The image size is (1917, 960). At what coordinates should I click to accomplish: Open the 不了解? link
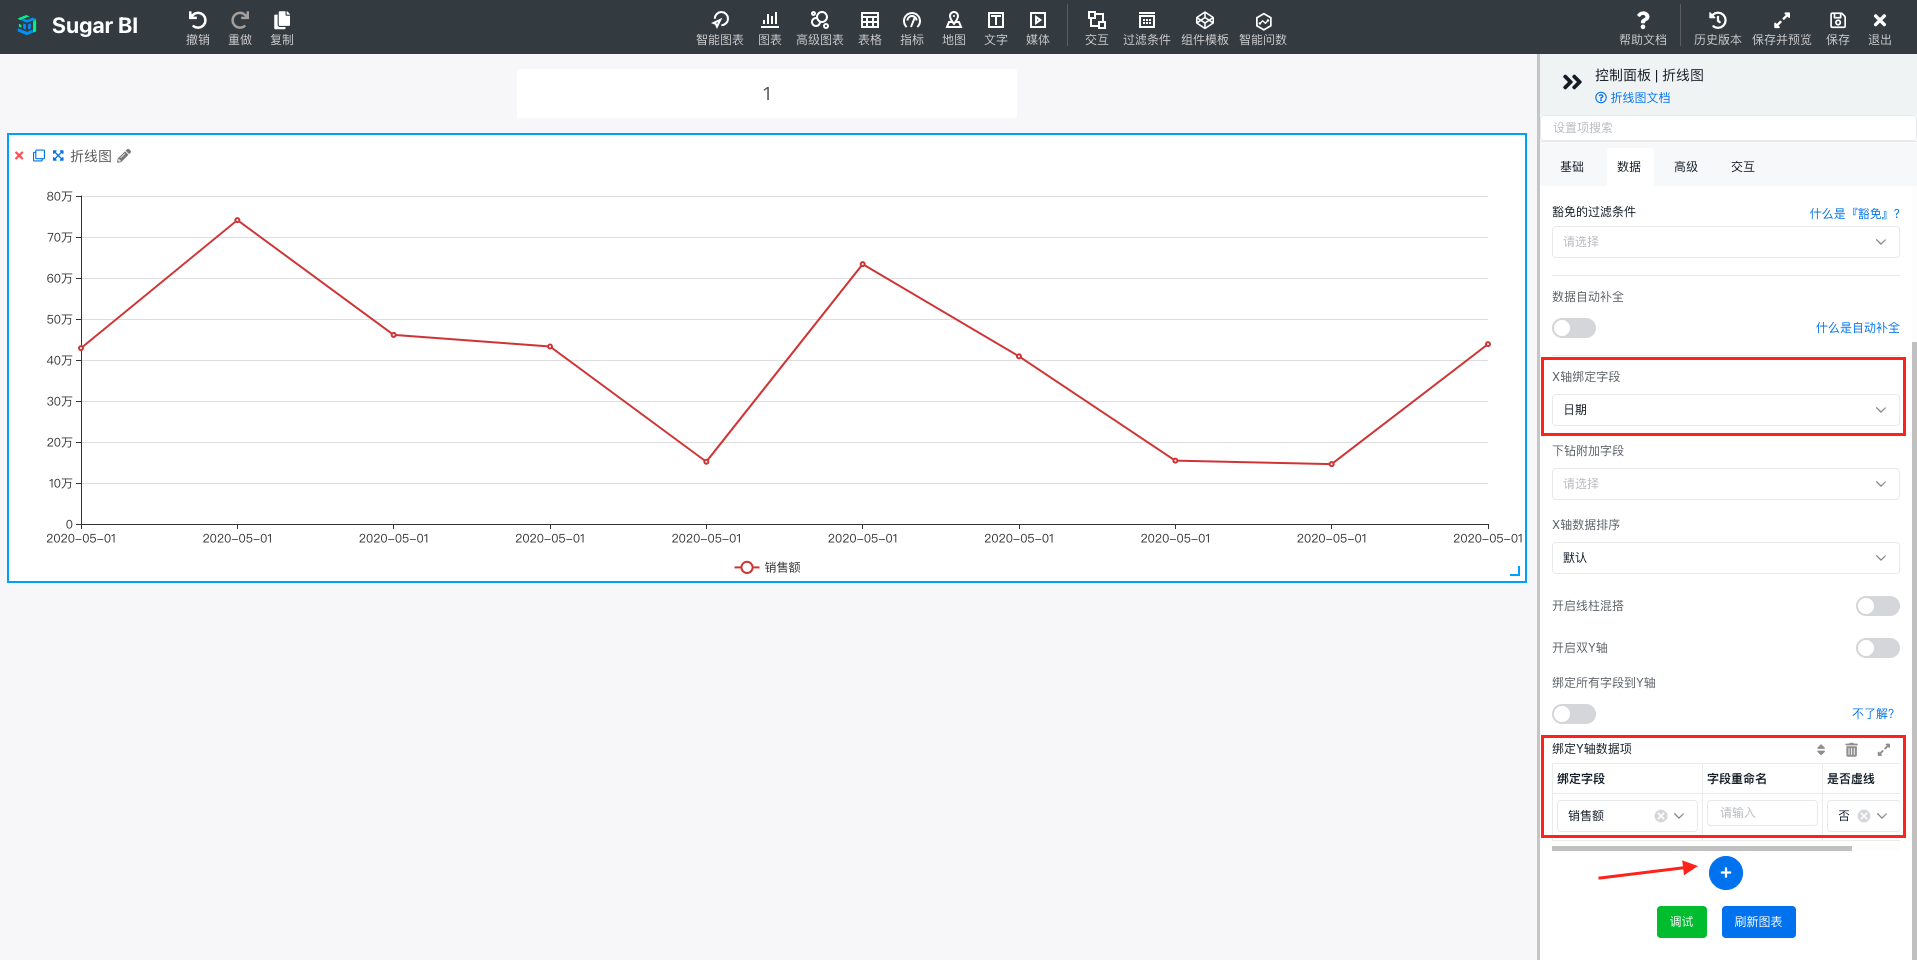1873,714
